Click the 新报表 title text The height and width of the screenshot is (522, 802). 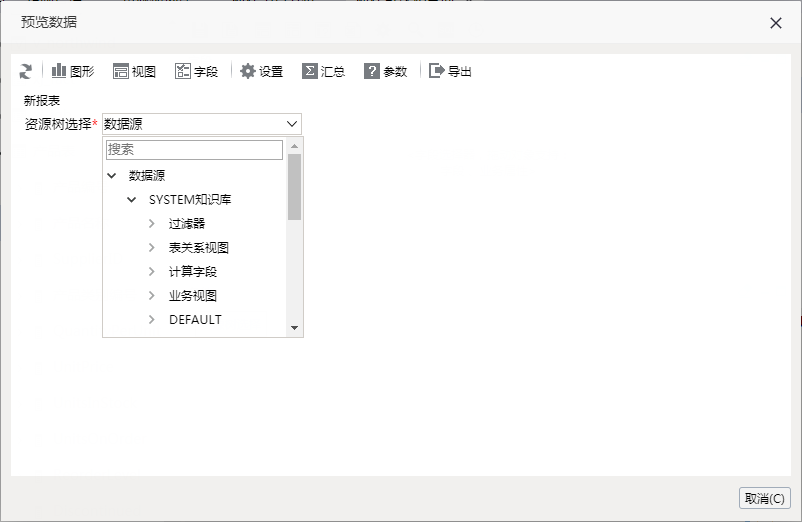pos(42,101)
